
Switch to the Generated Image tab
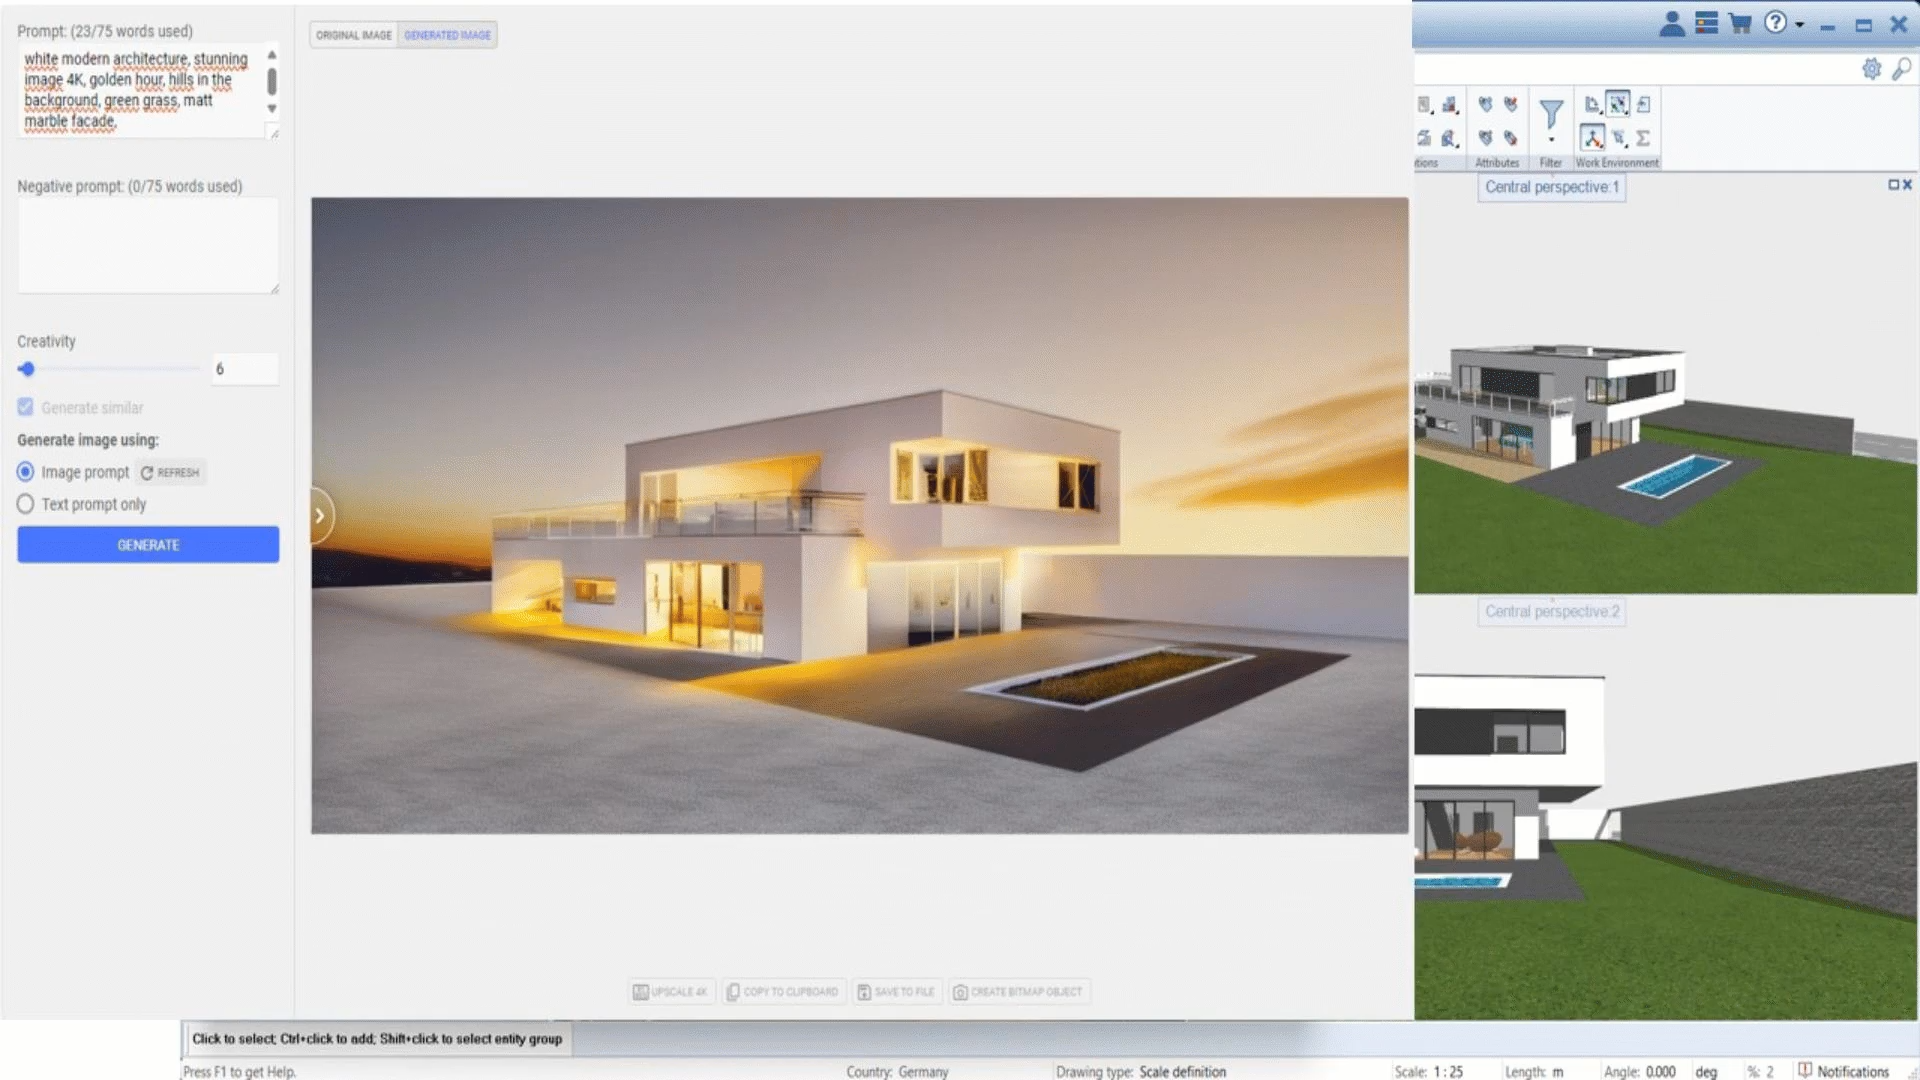(447, 35)
